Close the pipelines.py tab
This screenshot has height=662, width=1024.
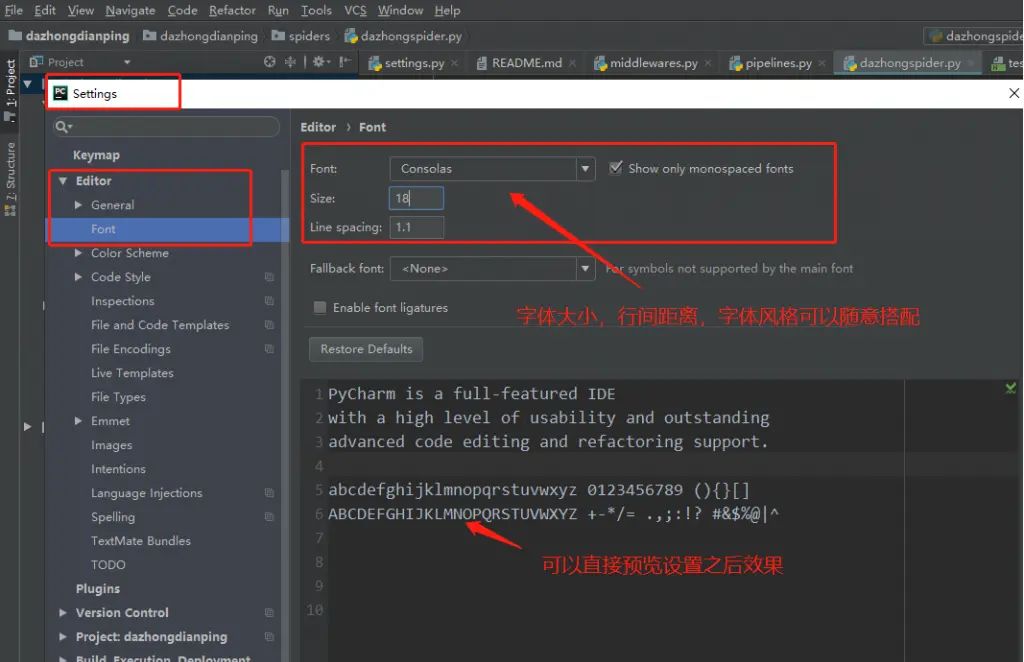coord(822,63)
